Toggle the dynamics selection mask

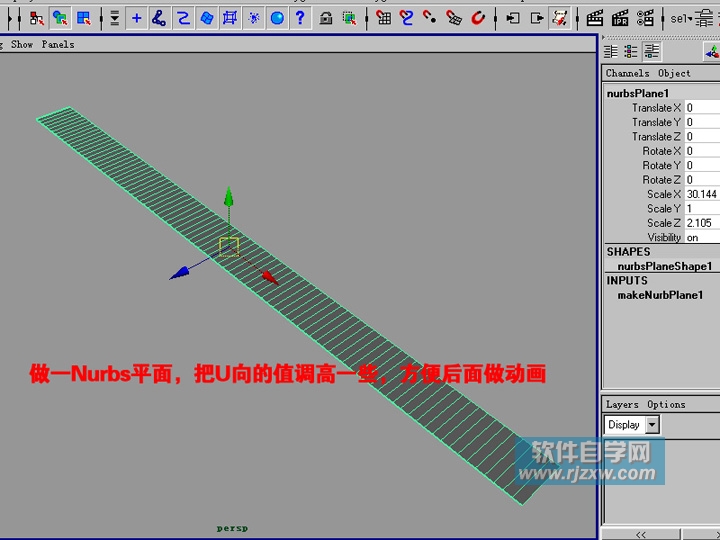(253, 18)
